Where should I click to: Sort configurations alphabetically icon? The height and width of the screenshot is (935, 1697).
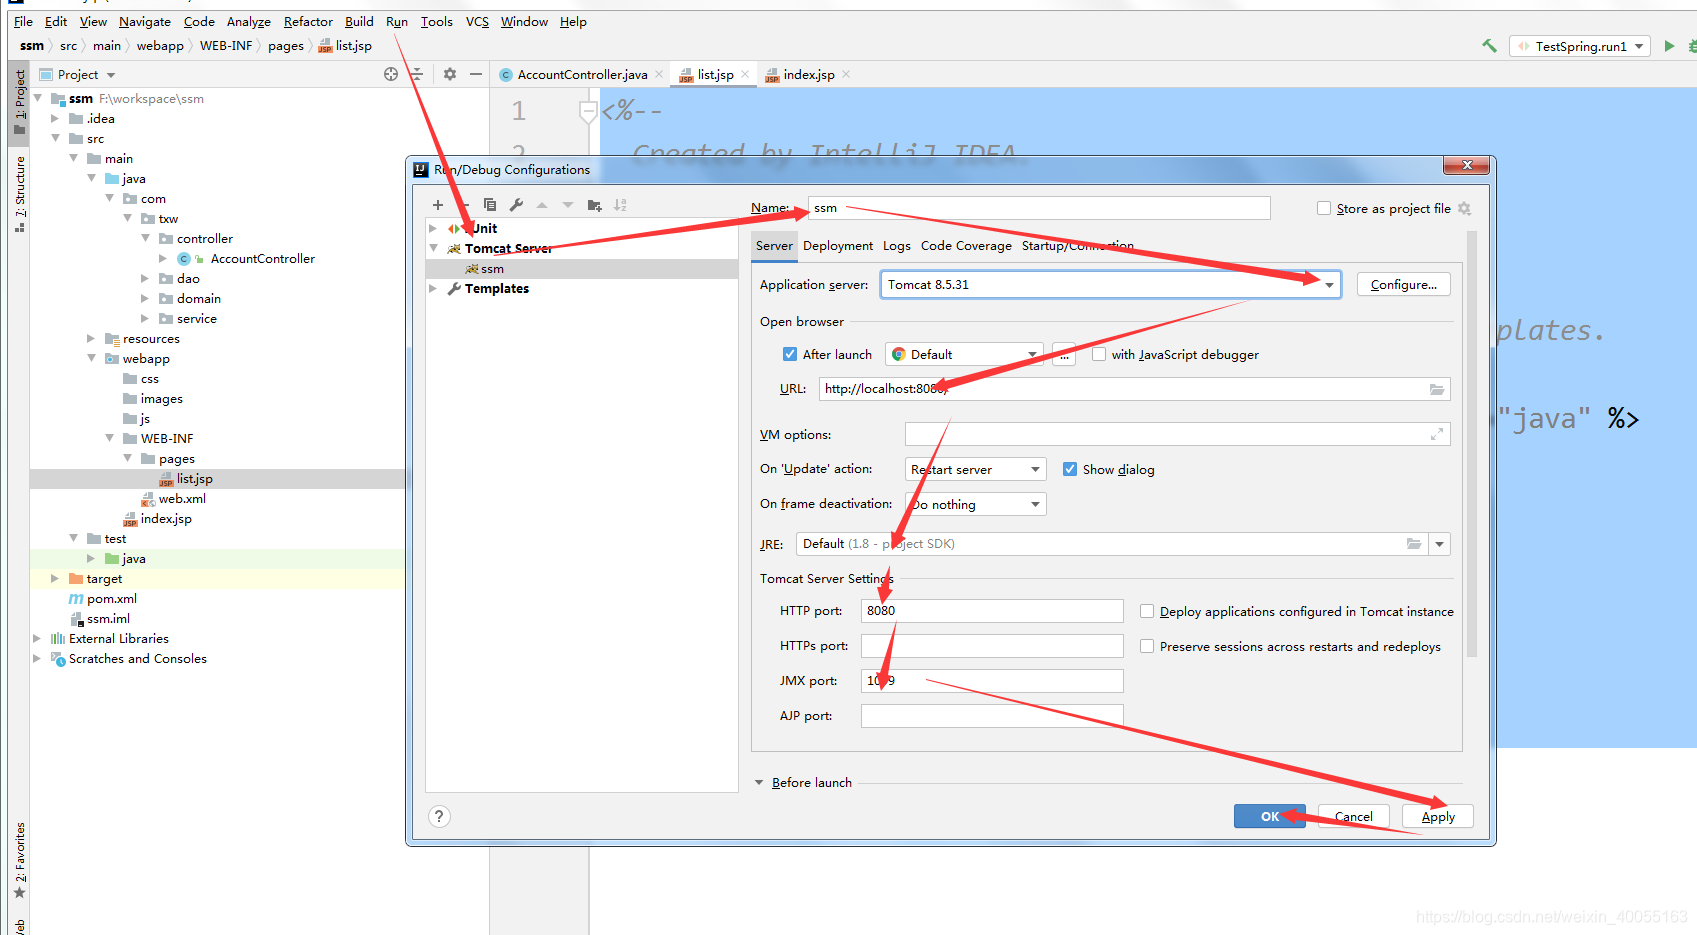pos(620,205)
